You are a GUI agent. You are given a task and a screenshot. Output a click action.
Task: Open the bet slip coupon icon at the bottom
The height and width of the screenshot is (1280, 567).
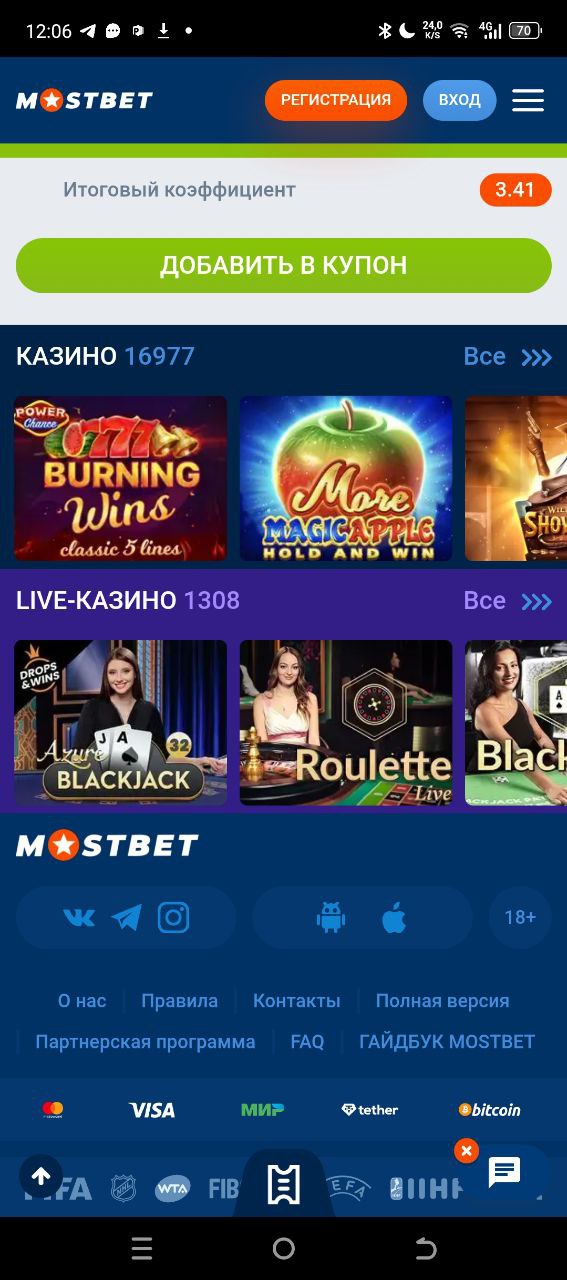point(283,1184)
